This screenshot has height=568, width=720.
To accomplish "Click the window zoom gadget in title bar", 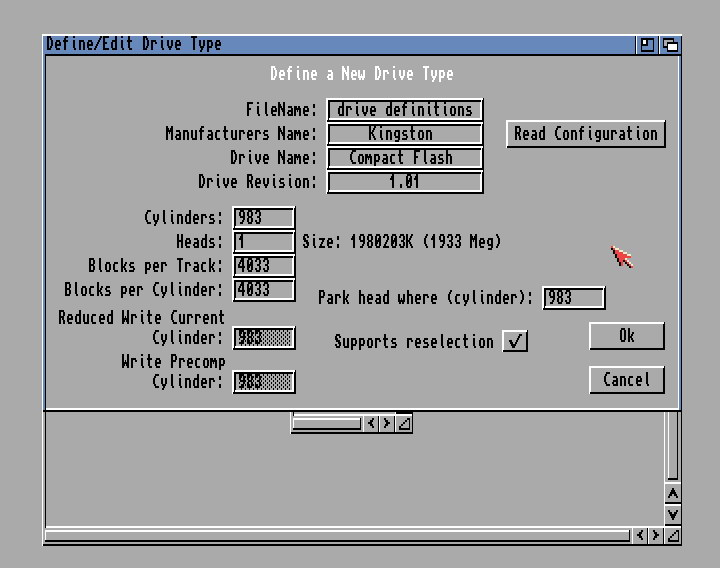I will 648,45.
